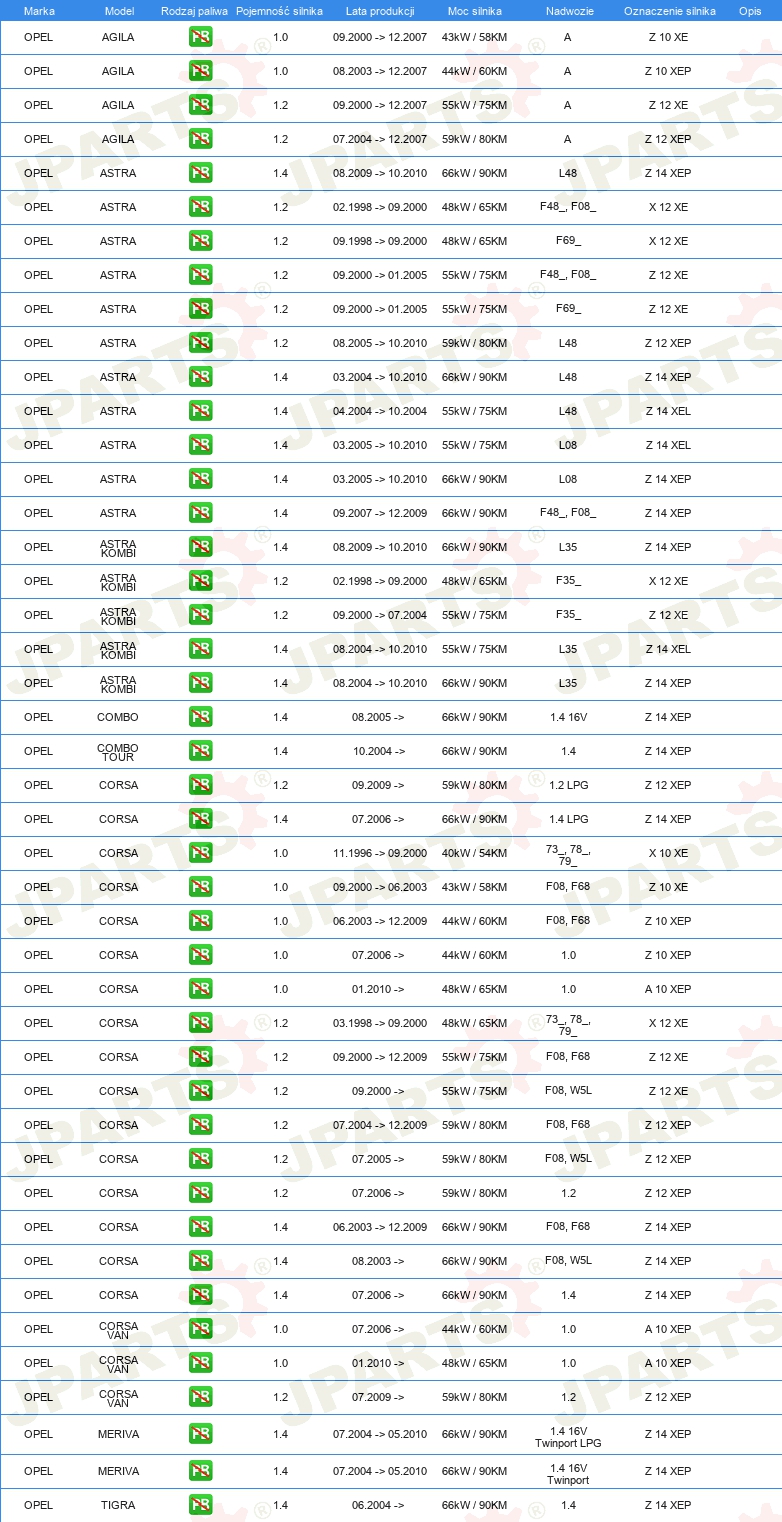Click the Opis column header
This screenshot has width=782, height=1522.
coord(749,10)
